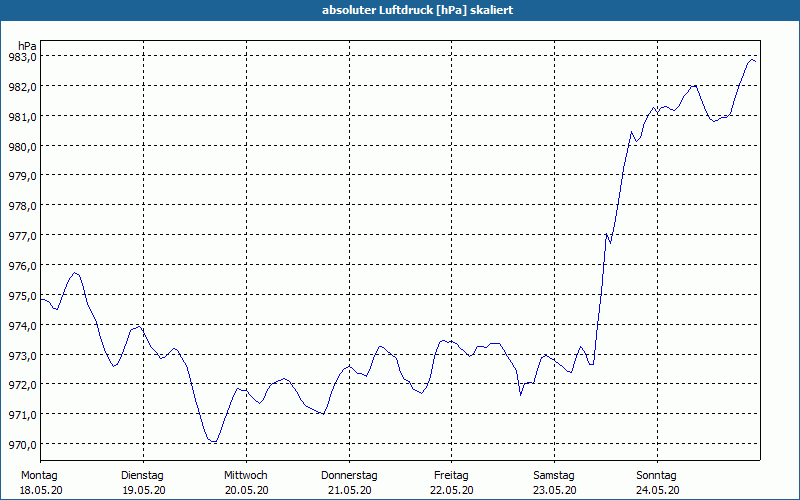This screenshot has width=800, height=500.
Task: Click the 970,0 y-axis label
Action: (22, 444)
